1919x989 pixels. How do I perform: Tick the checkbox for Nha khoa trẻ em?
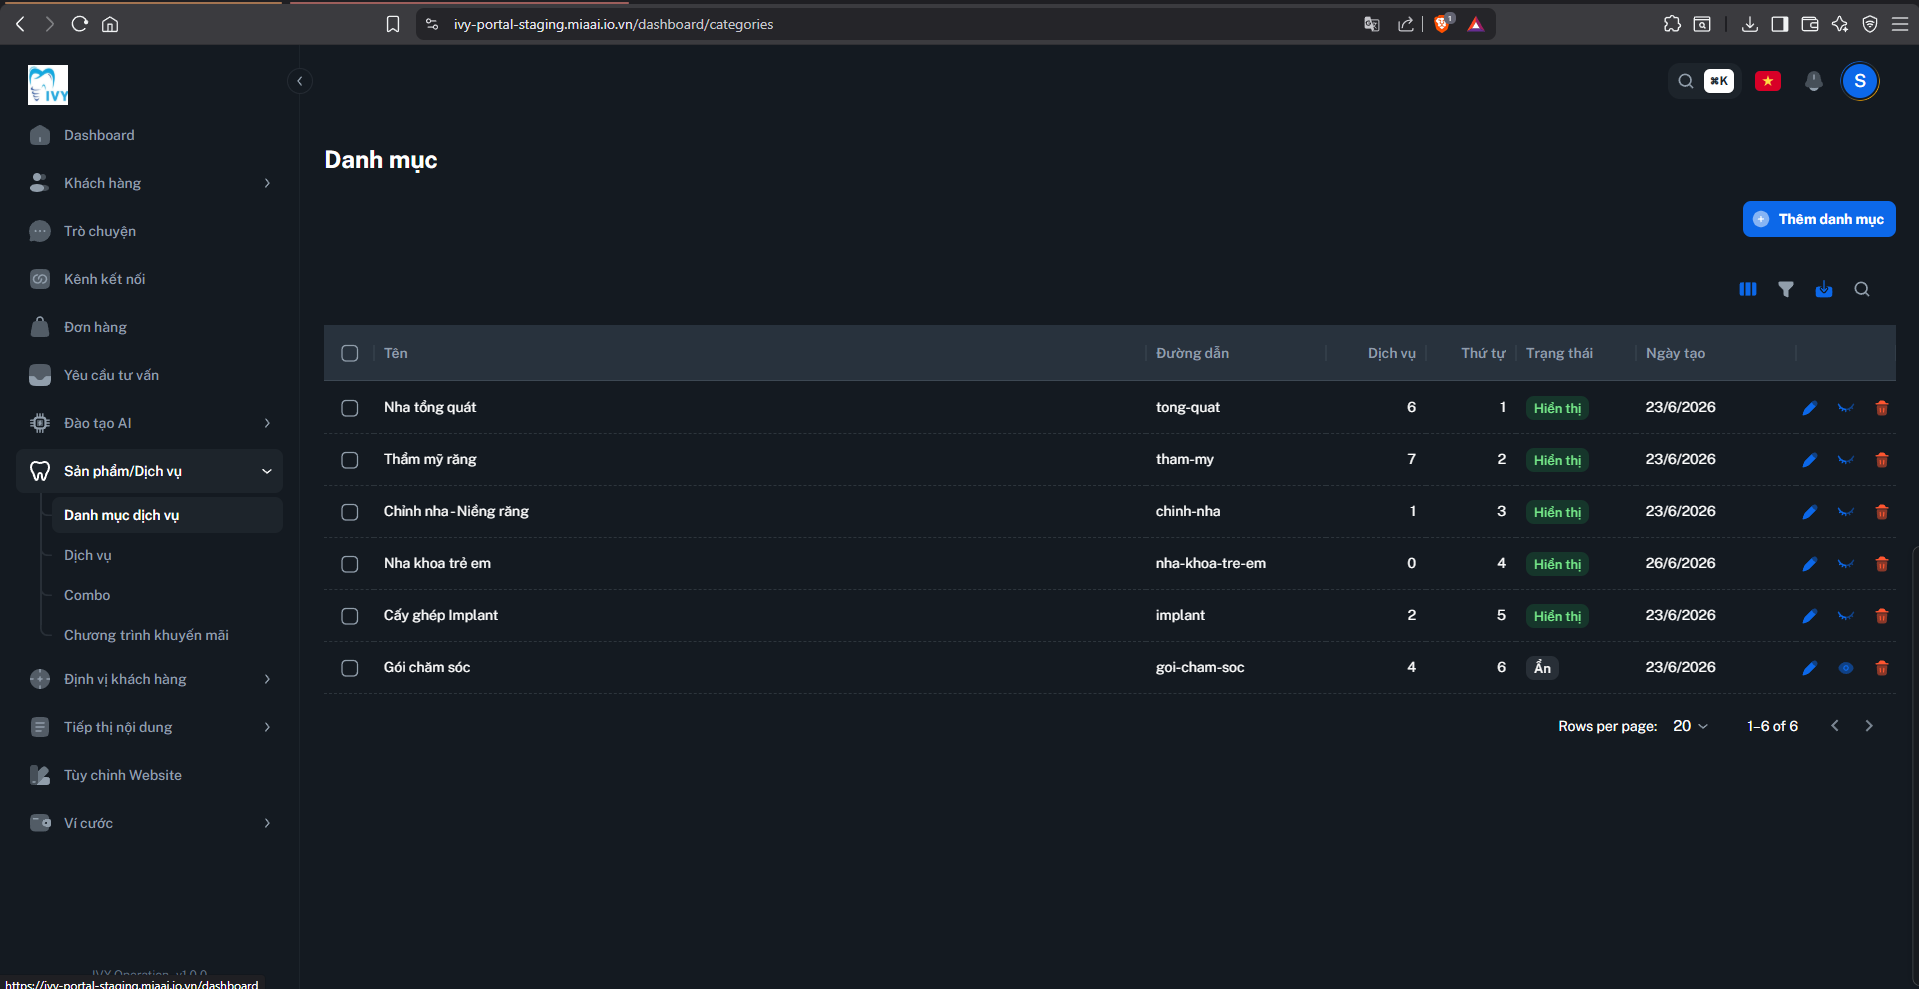(x=349, y=564)
